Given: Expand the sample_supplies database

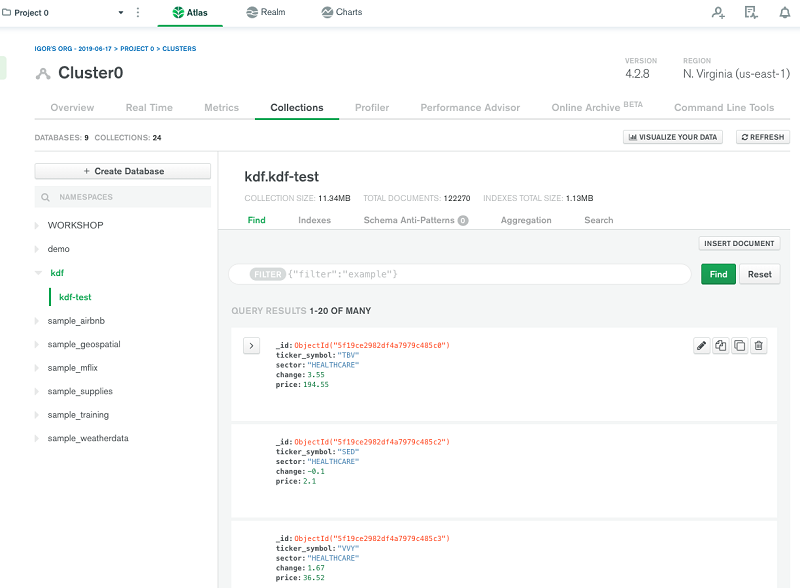Looking at the screenshot, I should (x=37, y=391).
